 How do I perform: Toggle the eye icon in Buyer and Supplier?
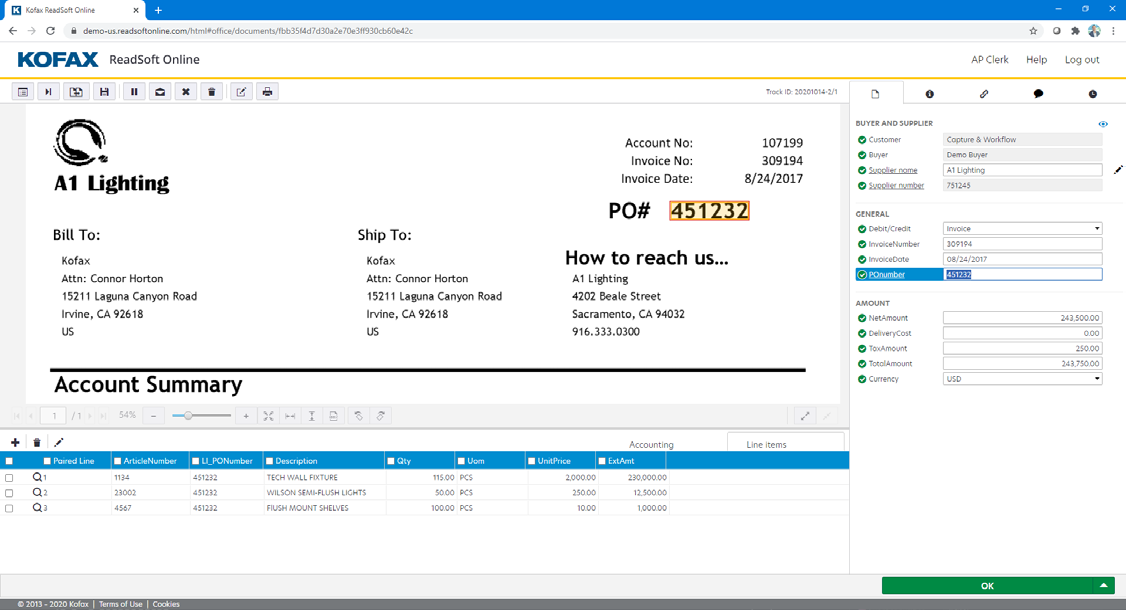pyautogui.click(x=1103, y=124)
